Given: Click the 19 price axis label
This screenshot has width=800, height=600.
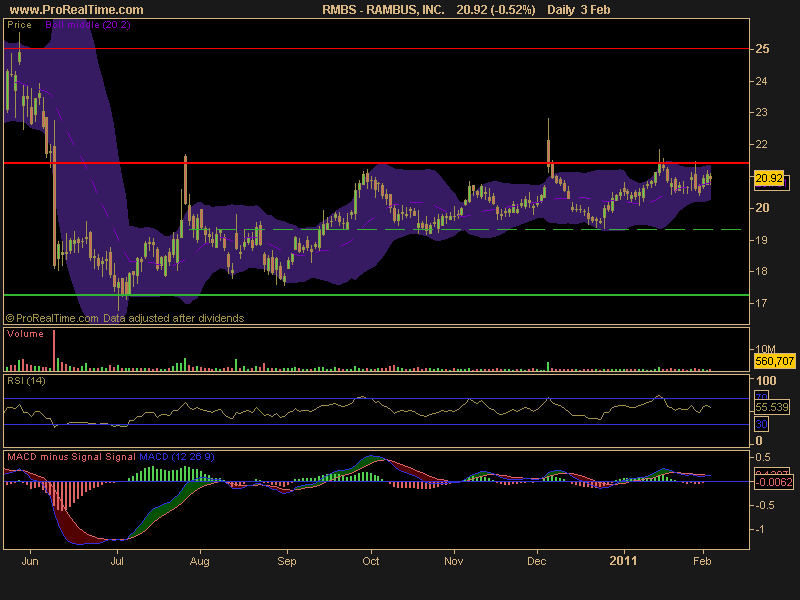Looking at the screenshot, I should pos(761,240).
